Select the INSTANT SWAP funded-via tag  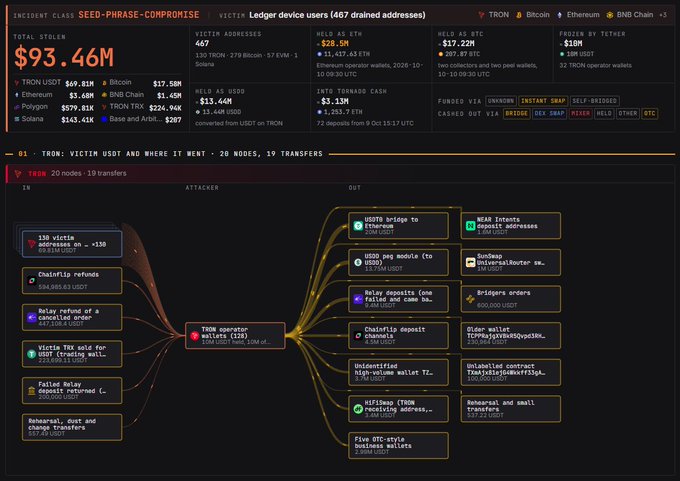(x=543, y=101)
